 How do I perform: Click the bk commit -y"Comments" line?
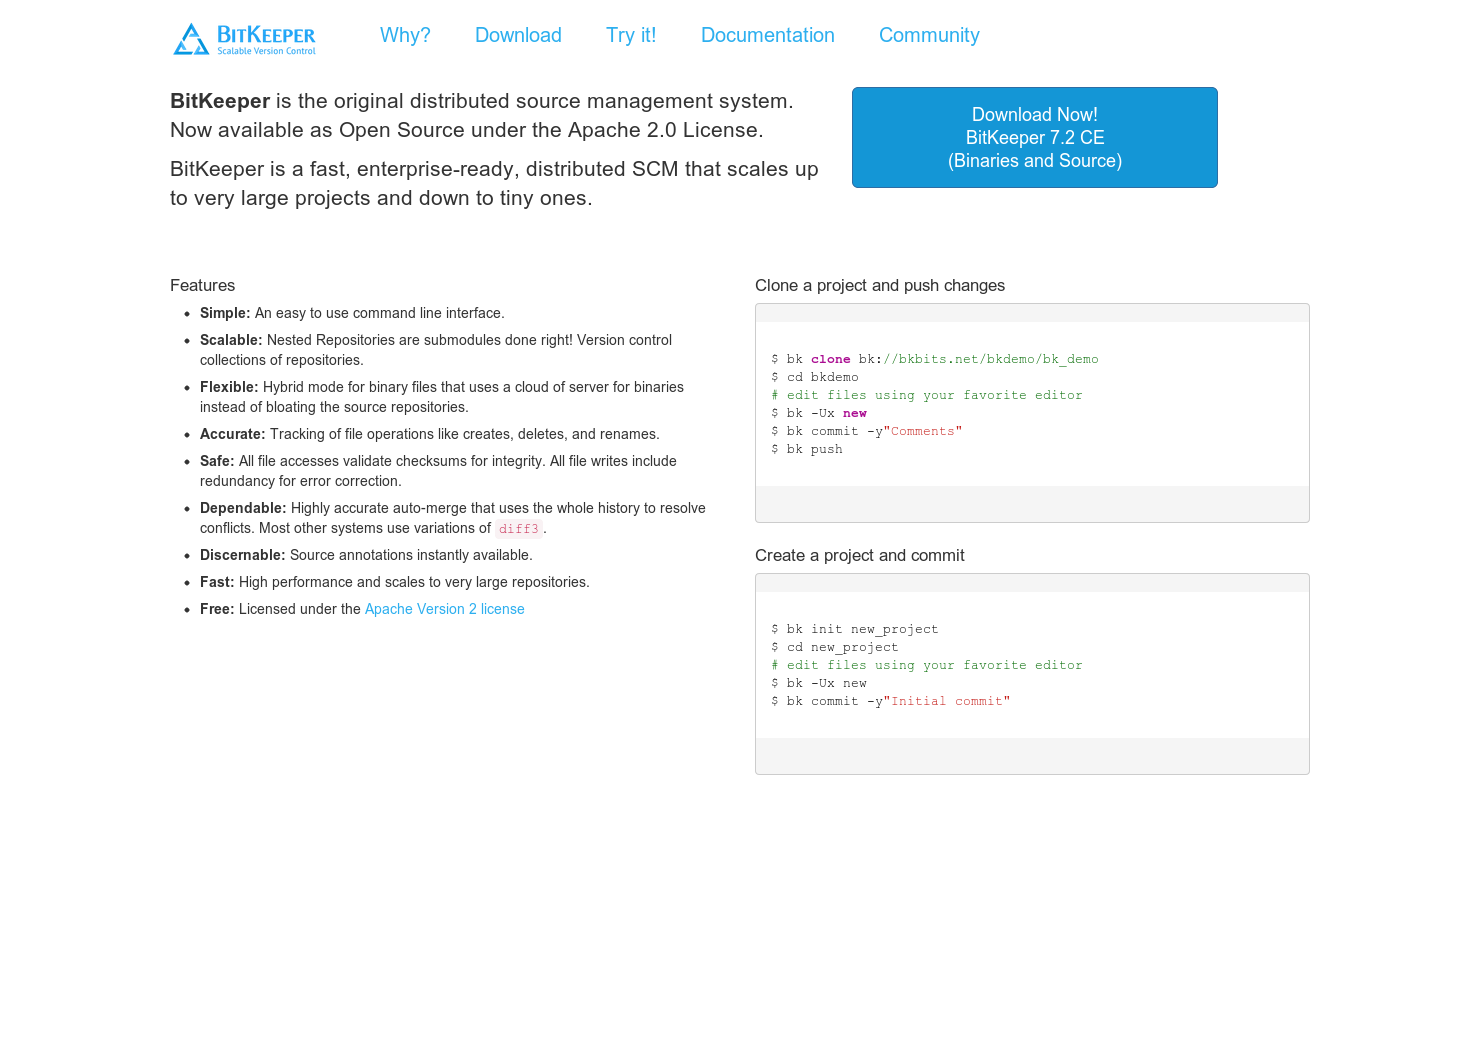tap(867, 431)
